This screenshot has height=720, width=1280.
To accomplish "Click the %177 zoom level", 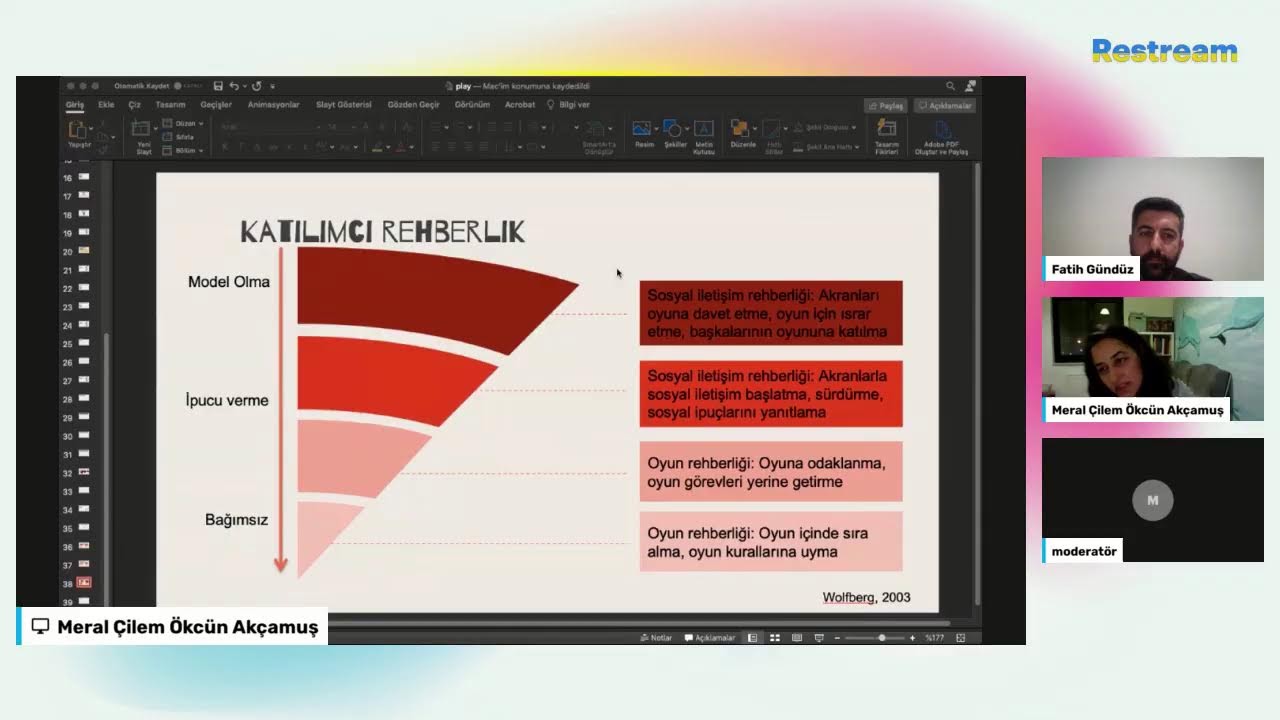I will pos(935,638).
